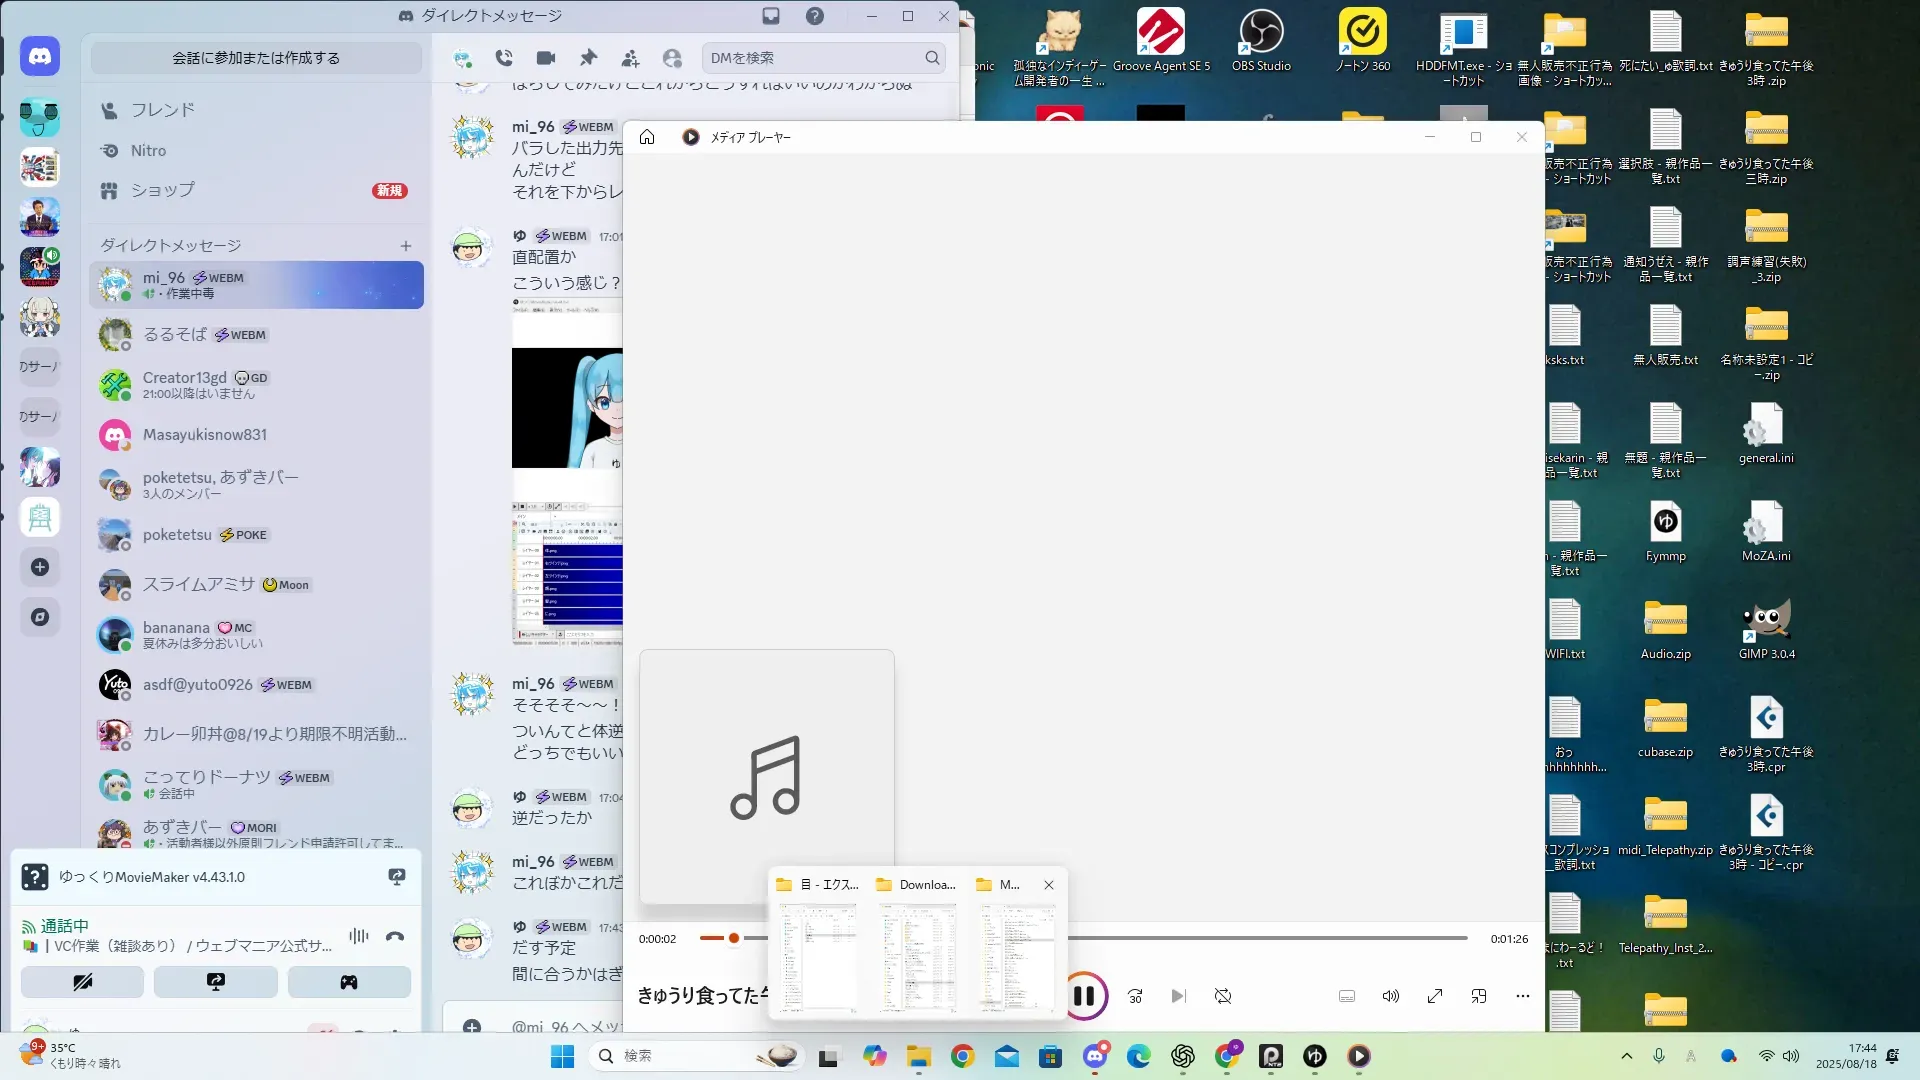
Task: Show hidden system tray icons
Action: click(x=1626, y=1056)
